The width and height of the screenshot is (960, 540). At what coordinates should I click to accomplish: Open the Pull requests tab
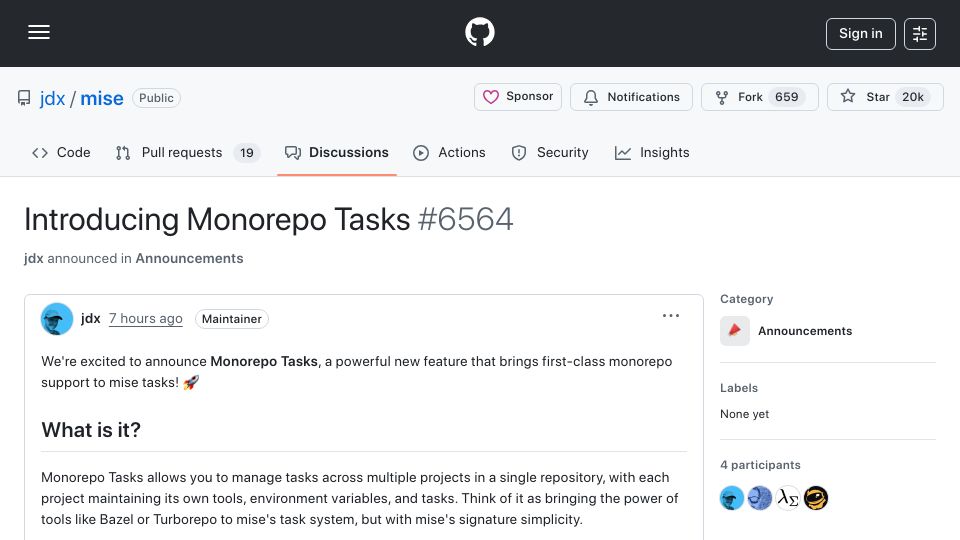[x=187, y=152]
